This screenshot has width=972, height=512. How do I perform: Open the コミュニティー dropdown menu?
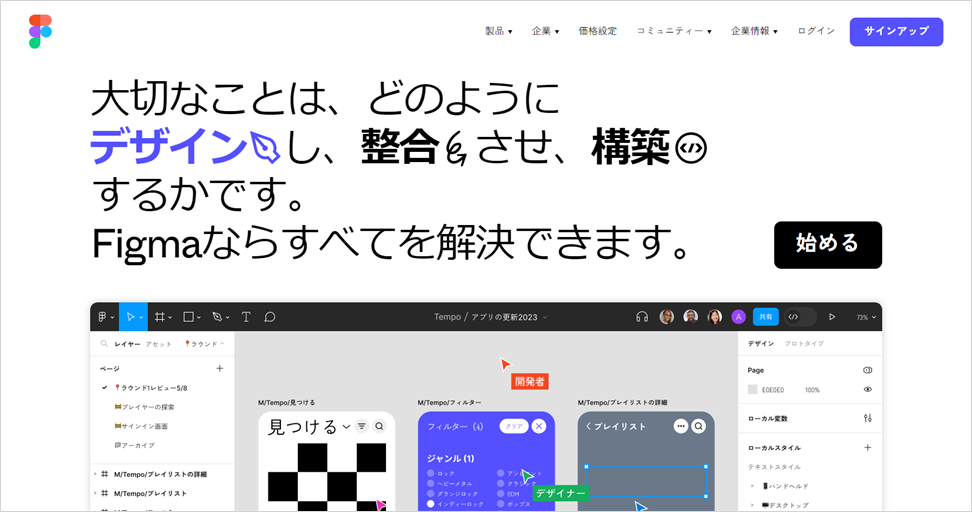pyautogui.click(x=674, y=31)
